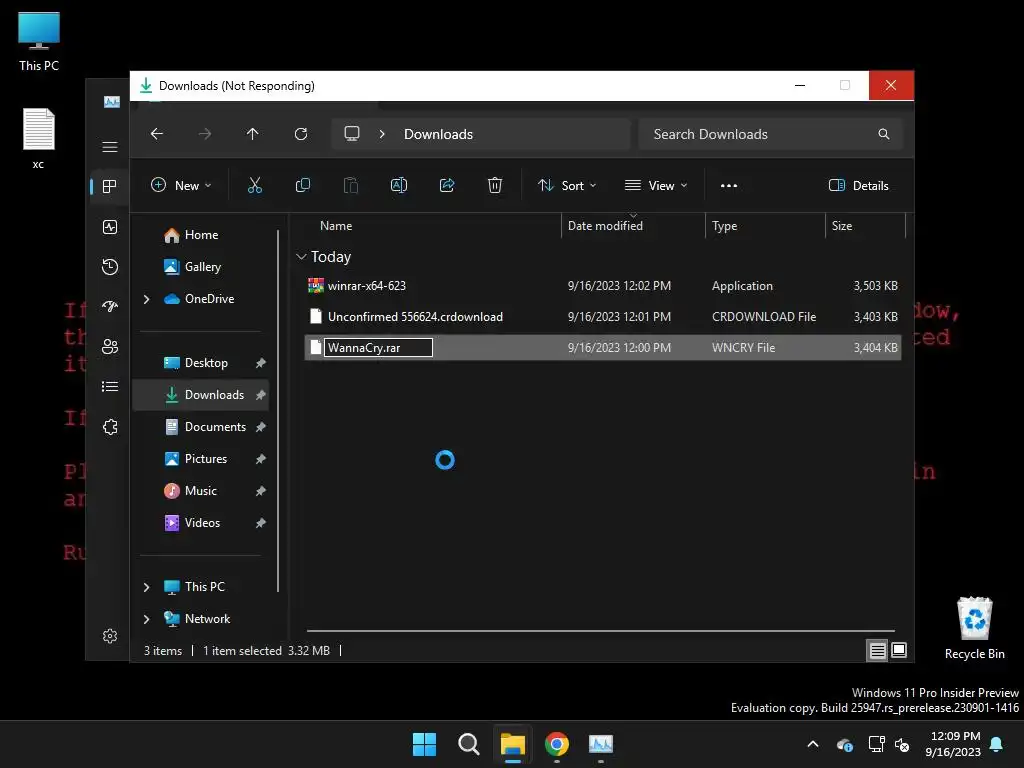Click the address bar breadcrumb chevron

pyautogui.click(x=382, y=134)
